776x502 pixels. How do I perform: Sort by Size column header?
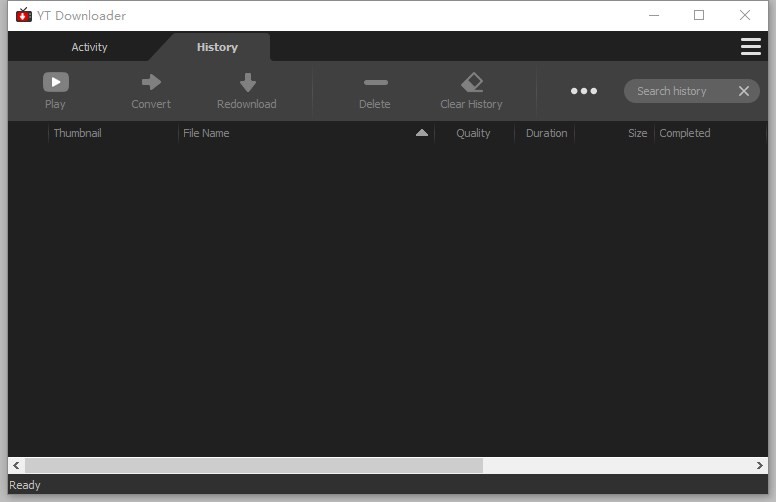pyautogui.click(x=636, y=133)
